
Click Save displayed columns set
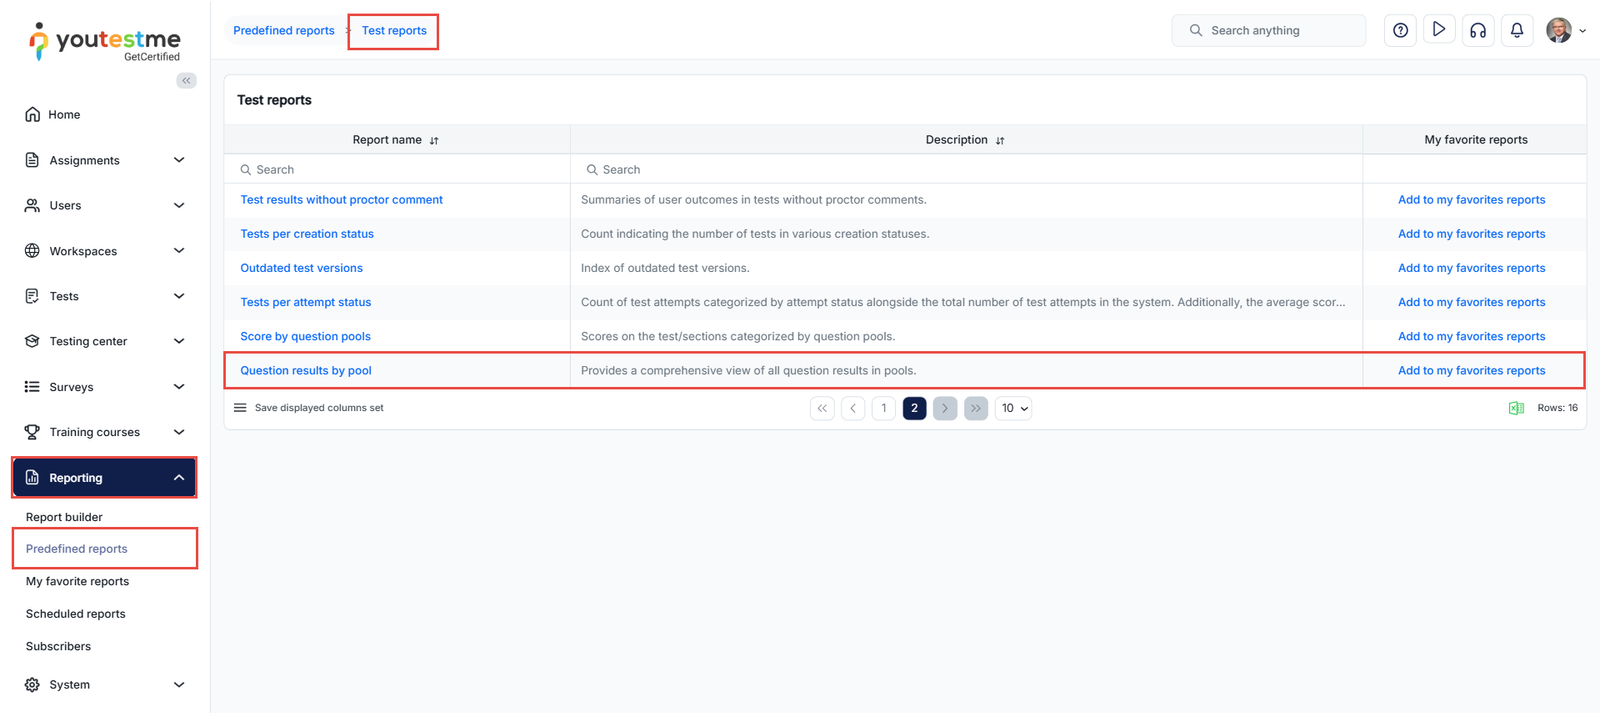point(319,408)
